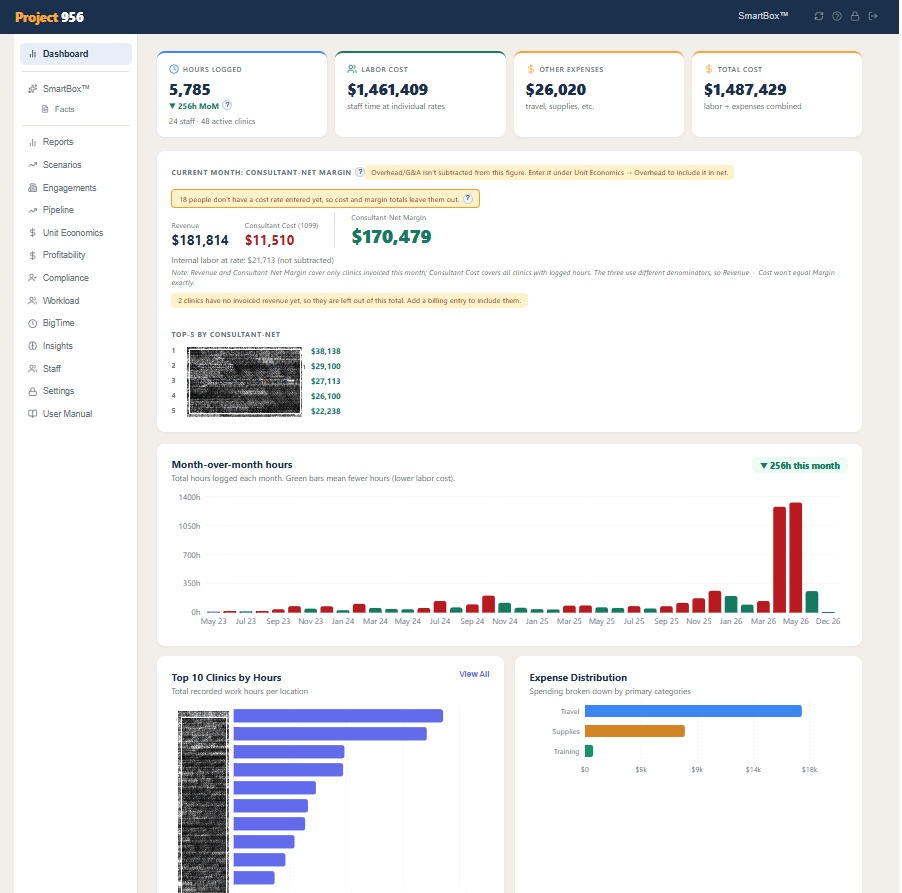The width and height of the screenshot is (902, 893).
Task: Click the User Manual book icon in the sidebar
Action: [33, 414]
